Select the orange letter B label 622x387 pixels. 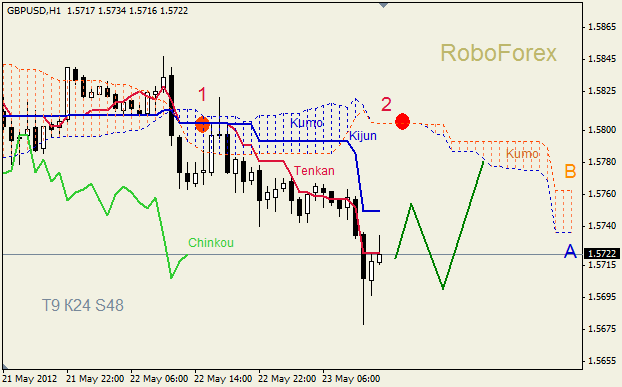click(570, 172)
